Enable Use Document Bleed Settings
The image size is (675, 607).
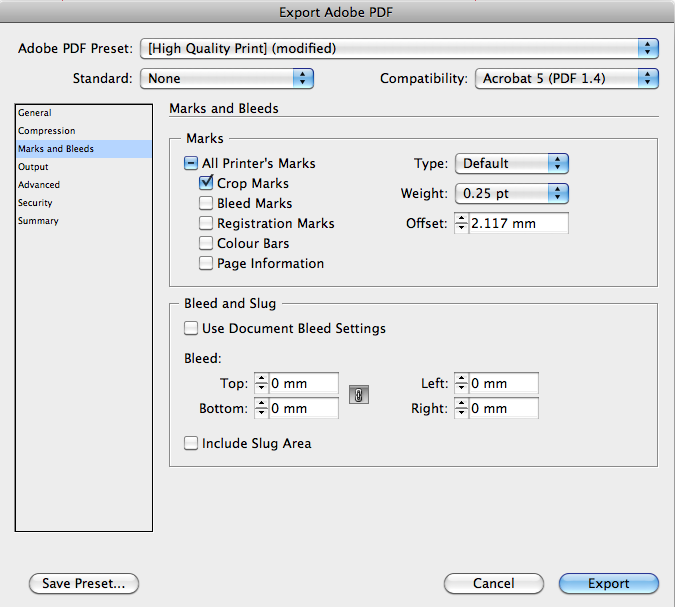[191, 328]
